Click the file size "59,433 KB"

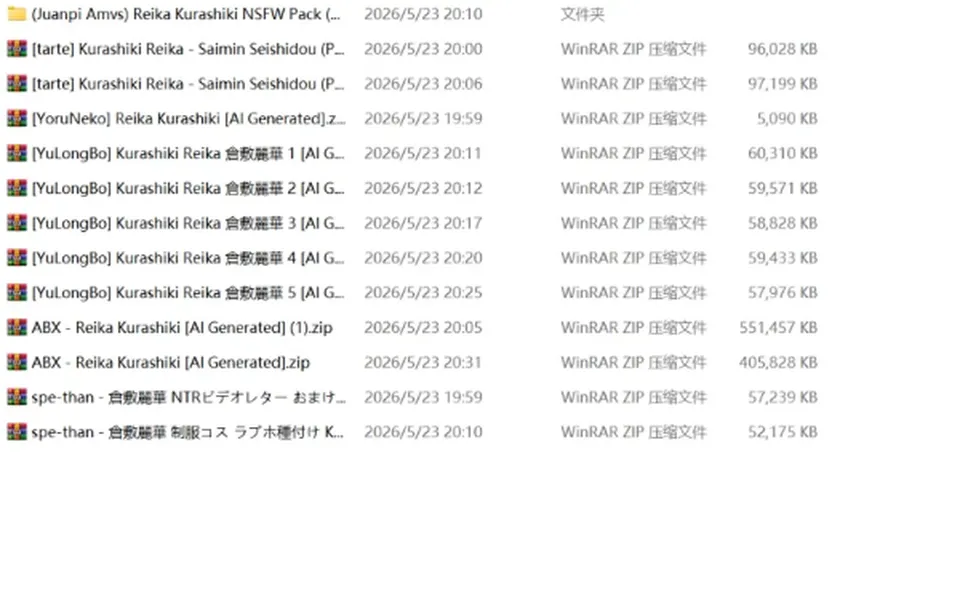tap(782, 258)
